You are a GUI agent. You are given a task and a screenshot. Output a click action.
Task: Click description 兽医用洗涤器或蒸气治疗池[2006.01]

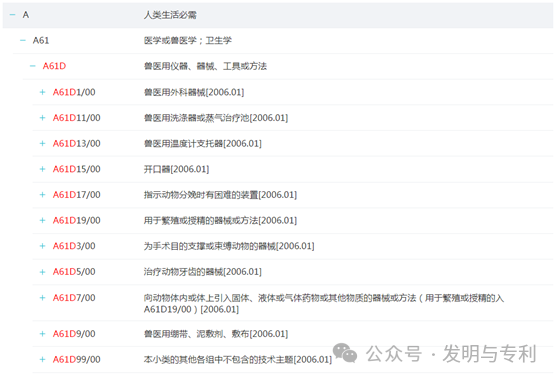[216, 118]
